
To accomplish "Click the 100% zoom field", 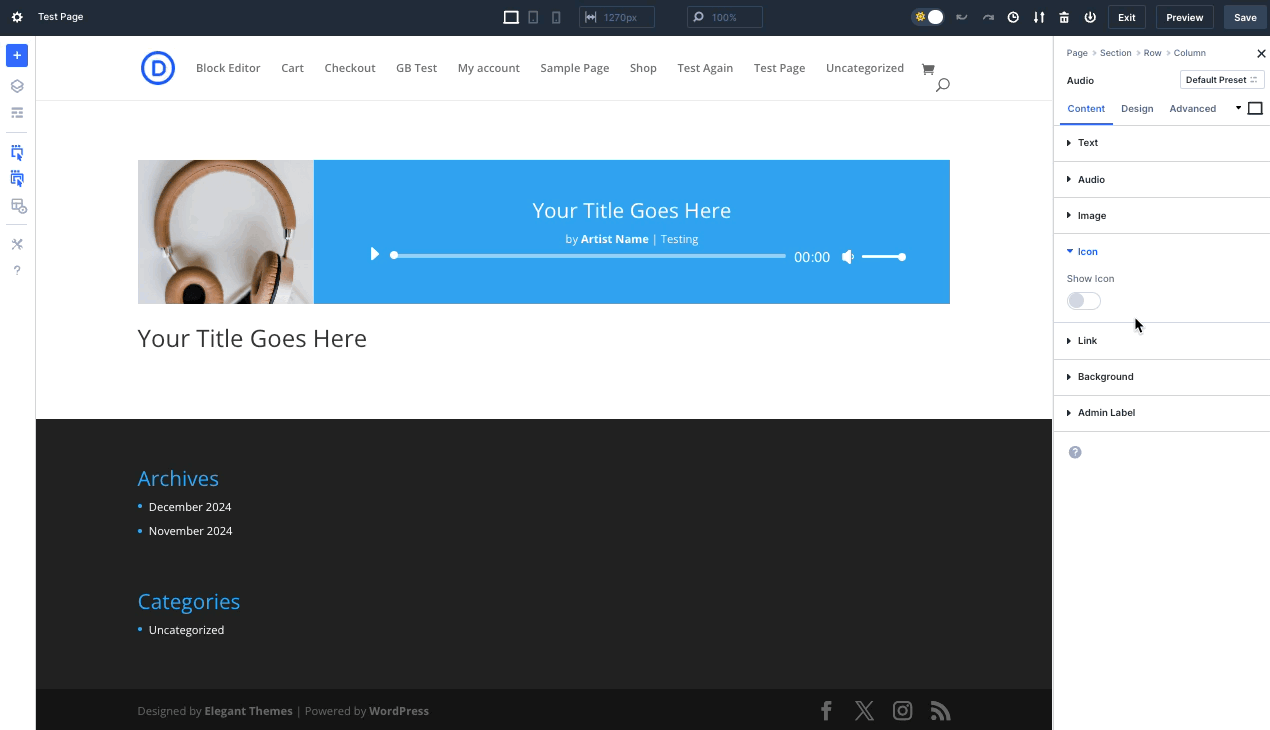I will (x=725, y=17).
